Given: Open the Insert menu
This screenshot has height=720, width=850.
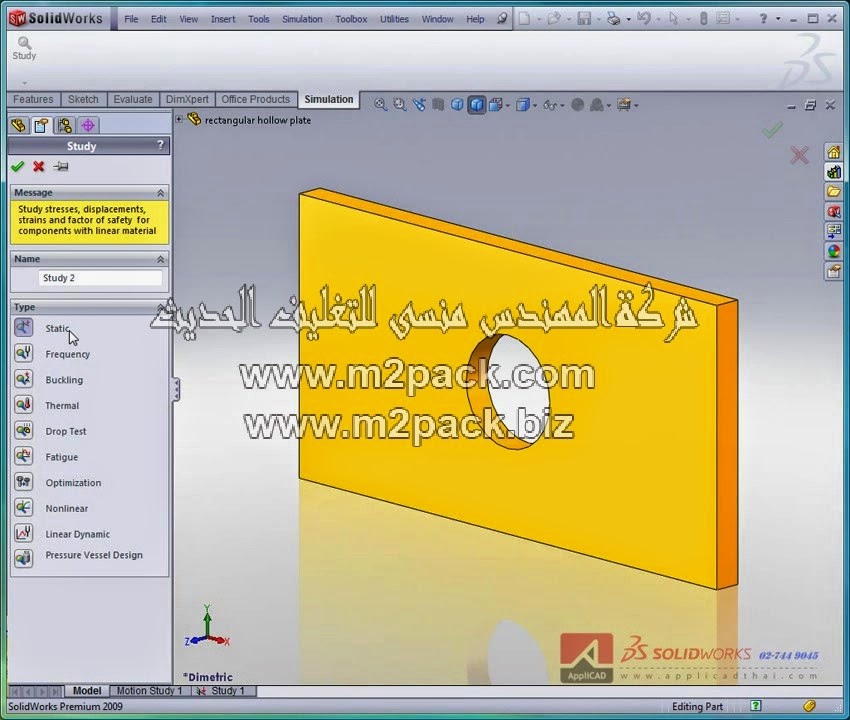Looking at the screenshot, I should pyautogui.click(x=223, y=19).
